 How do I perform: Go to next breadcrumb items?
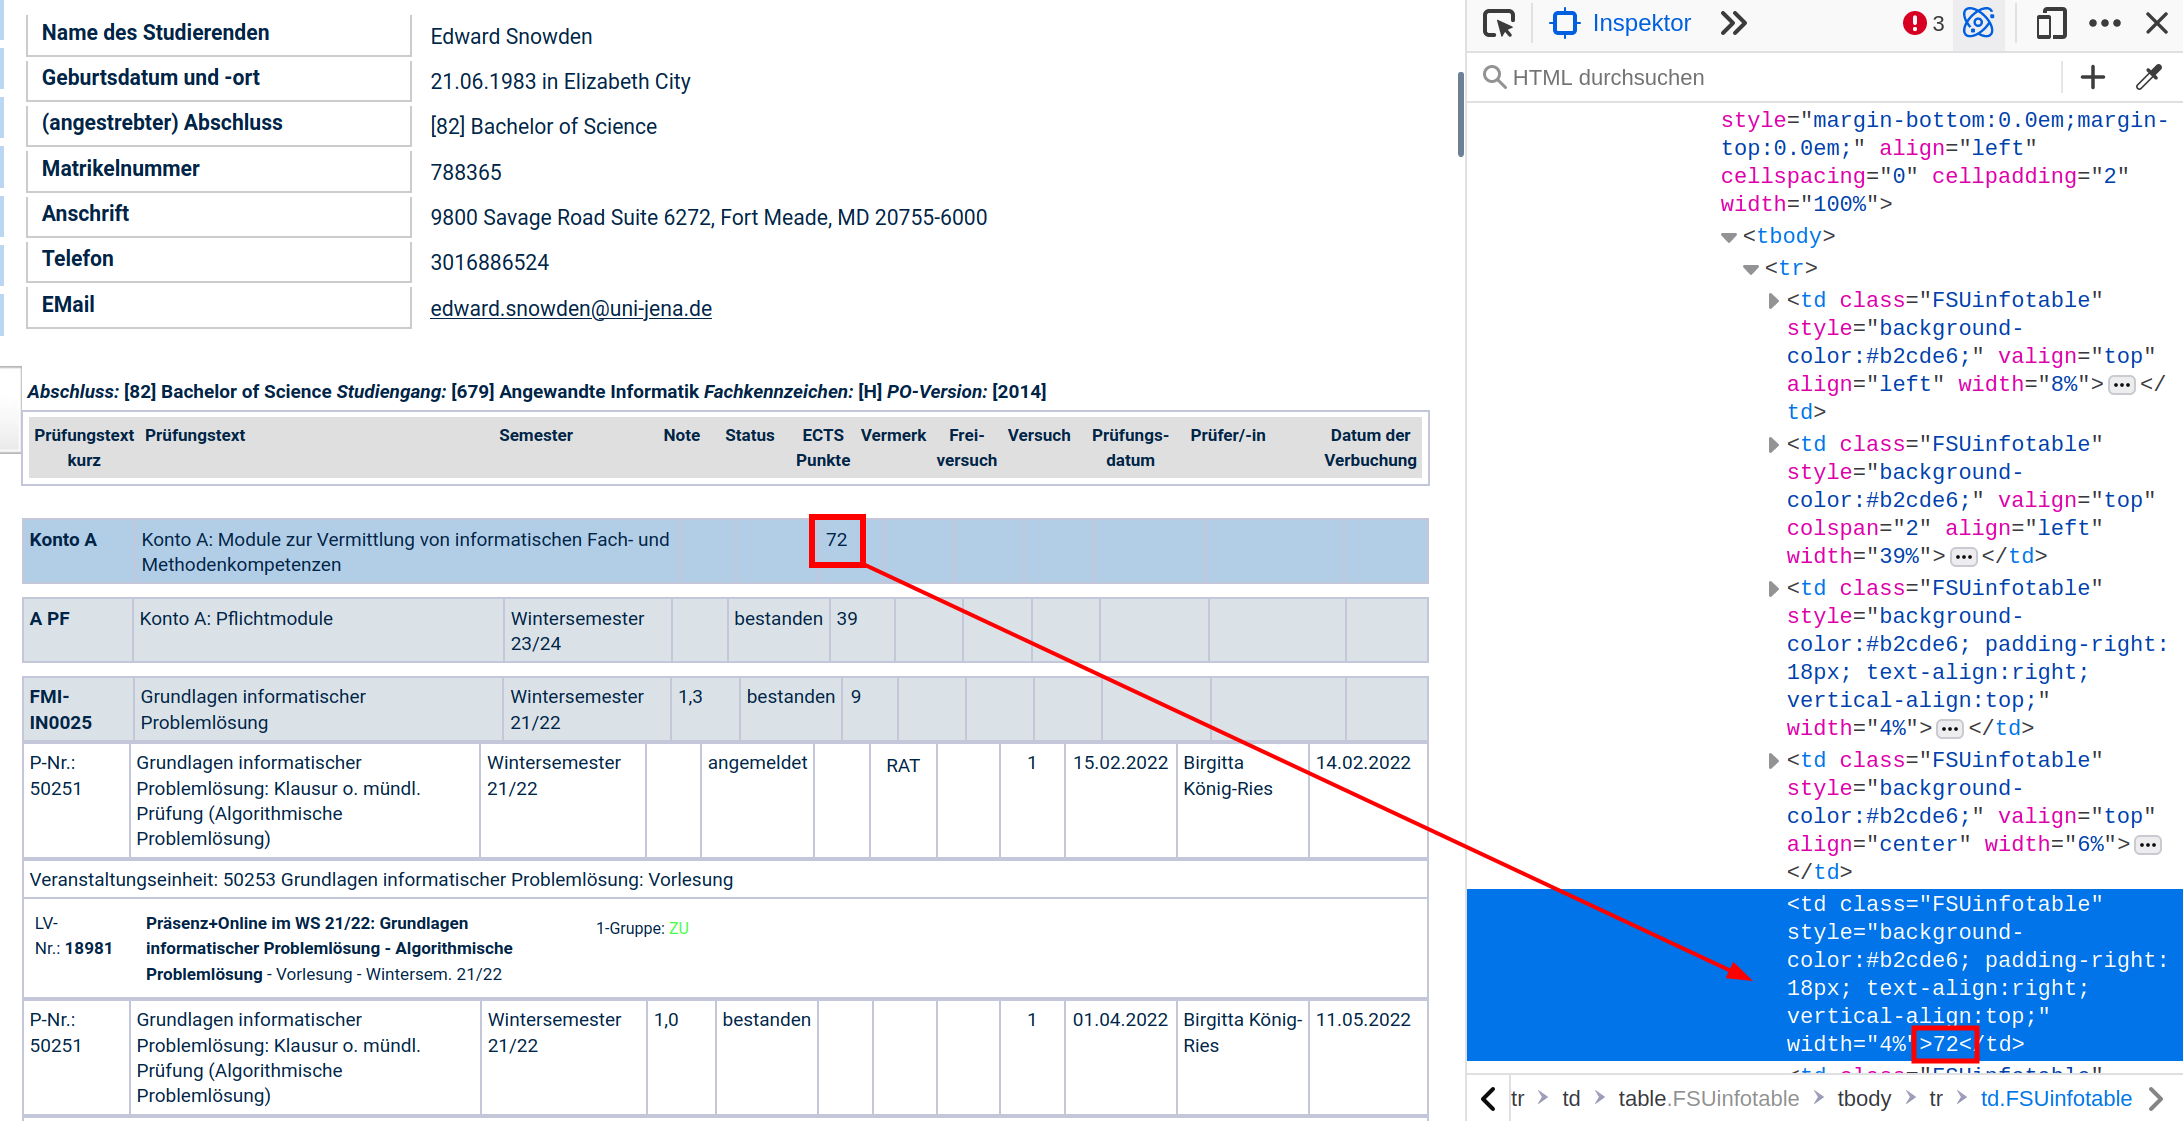coord(2156,1098)
